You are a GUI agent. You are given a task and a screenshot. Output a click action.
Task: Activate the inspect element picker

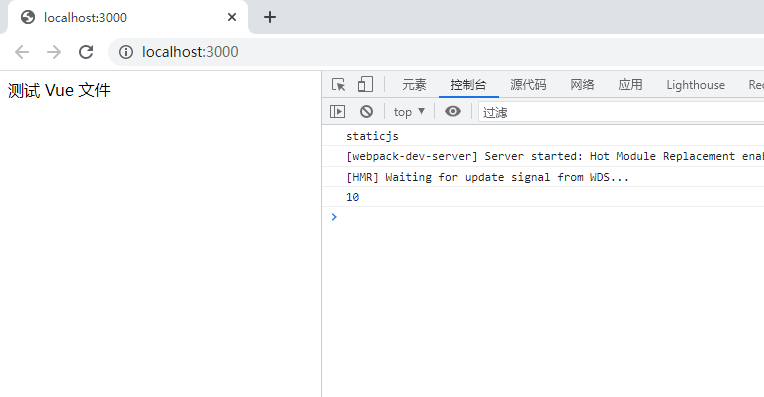pyautogui.click(x=339, y=85)
